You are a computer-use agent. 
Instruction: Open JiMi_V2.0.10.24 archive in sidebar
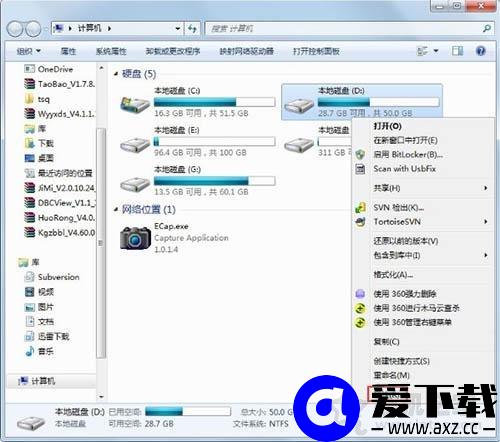point(59,188)
